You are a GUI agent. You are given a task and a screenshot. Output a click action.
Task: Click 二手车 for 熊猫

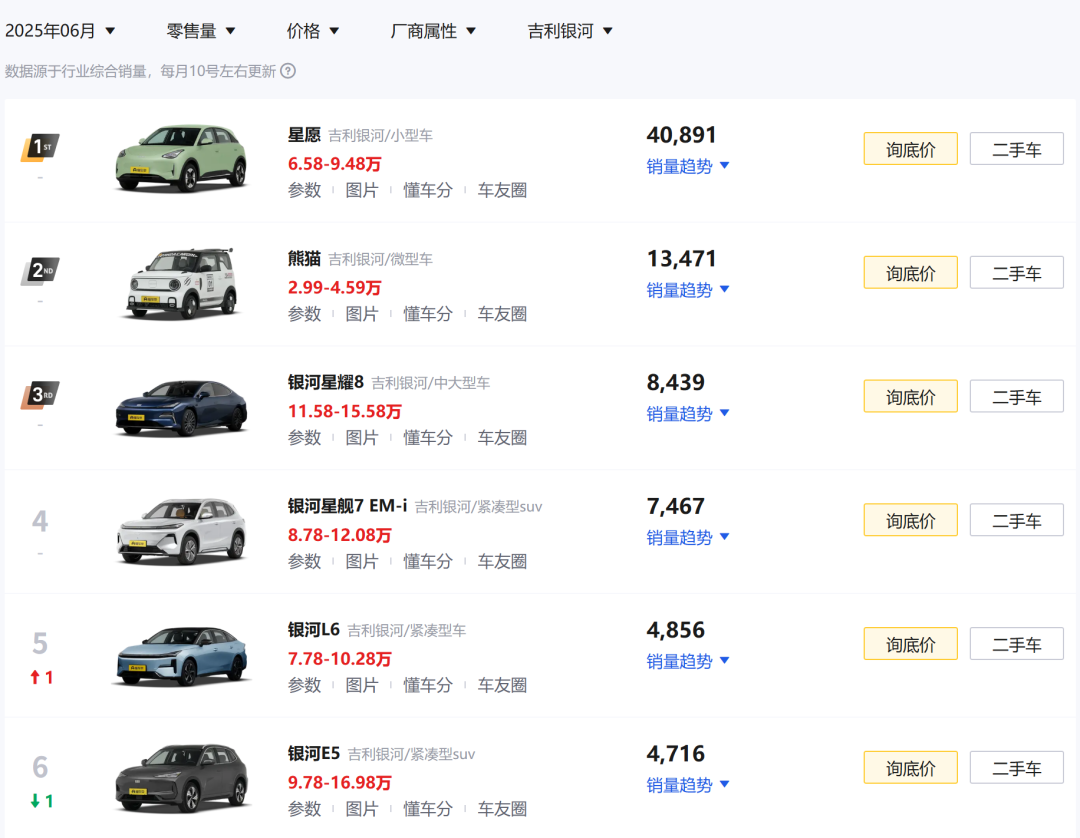[1017, 273]
